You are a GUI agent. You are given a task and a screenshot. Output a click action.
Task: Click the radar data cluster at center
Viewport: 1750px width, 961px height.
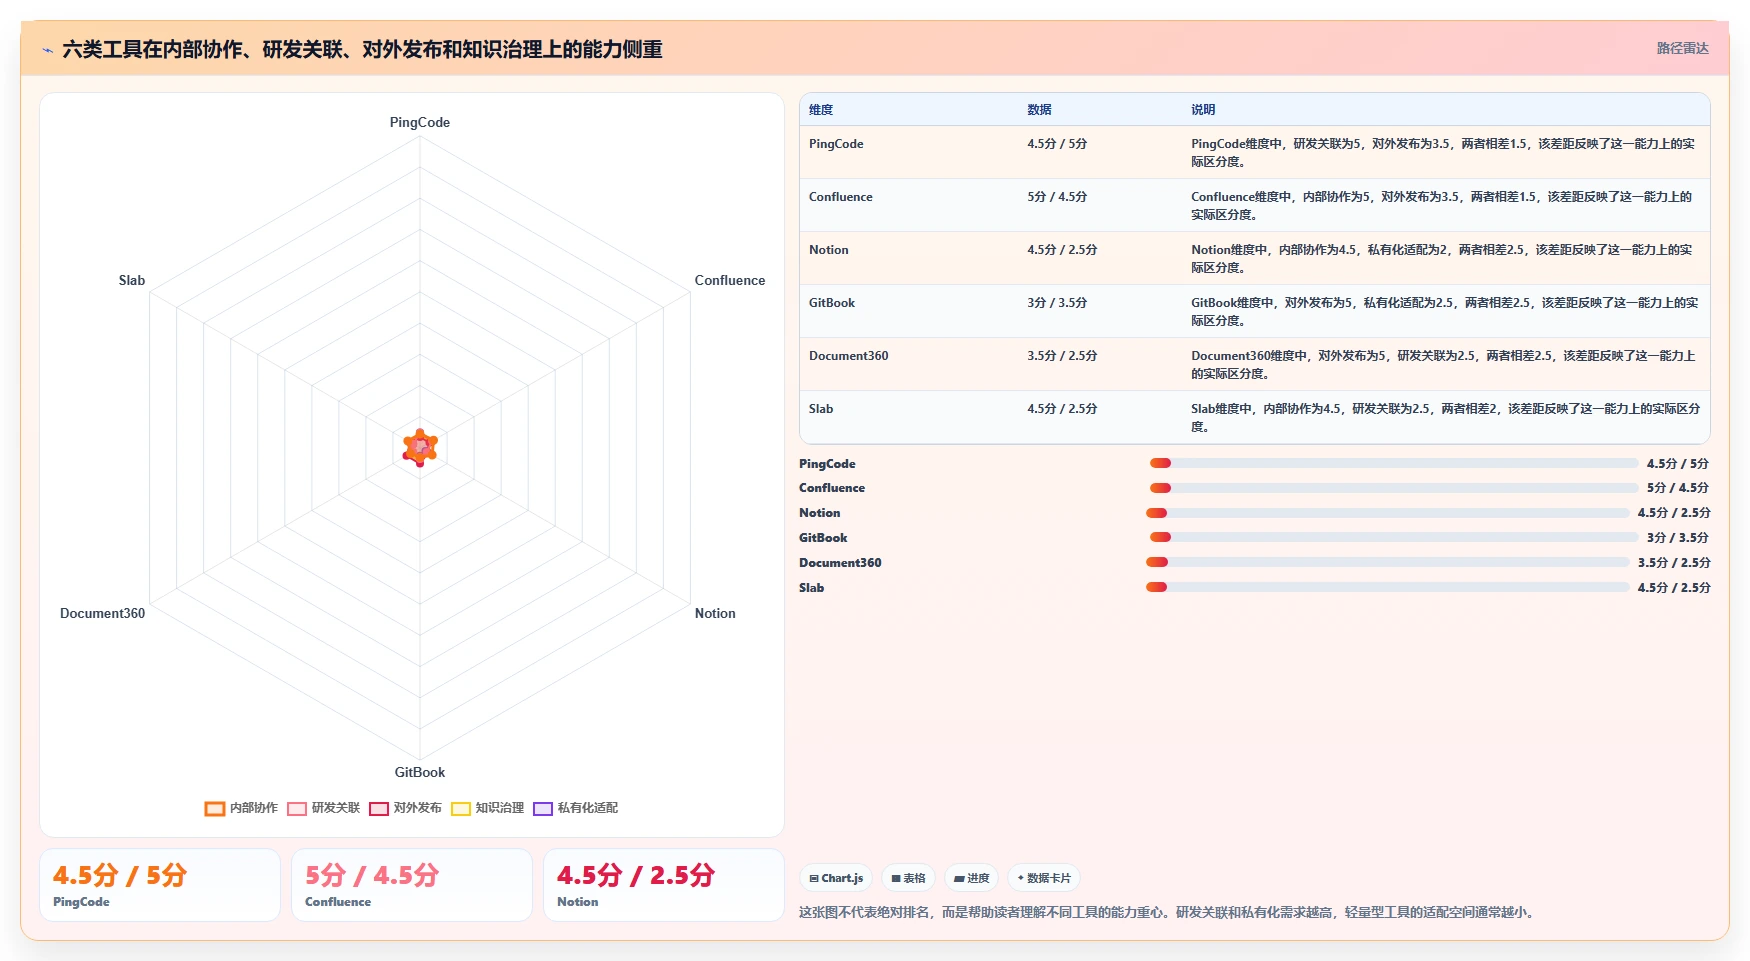pos(420,448)
